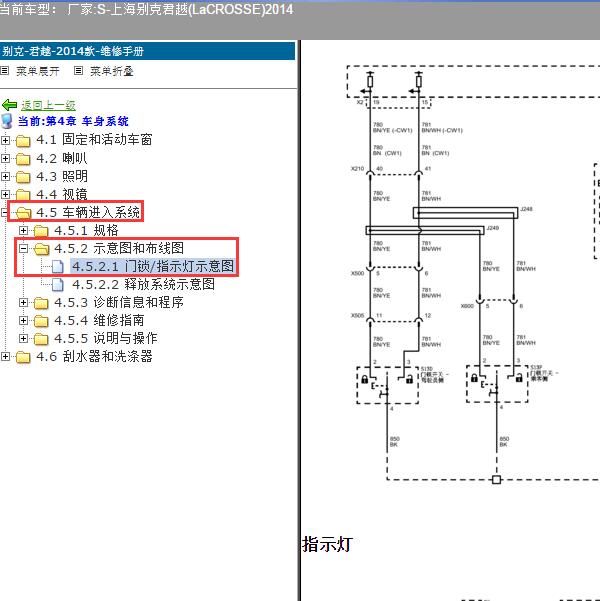This screenshot has height=601, width=600.
Task: Click the 返回上一级 back link
Action: [x=48, y=105]
